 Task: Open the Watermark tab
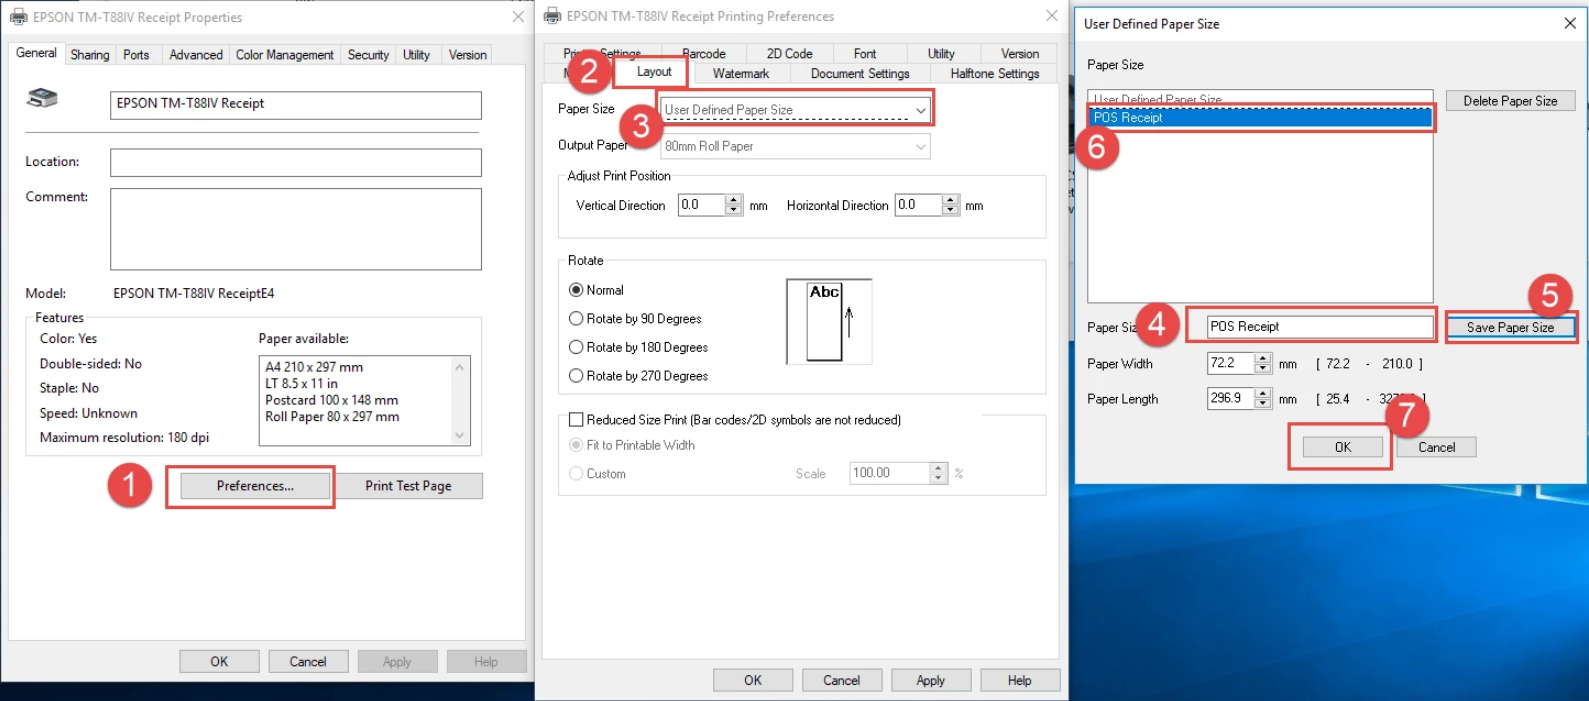pyautogui.click(x=741, y=74)
